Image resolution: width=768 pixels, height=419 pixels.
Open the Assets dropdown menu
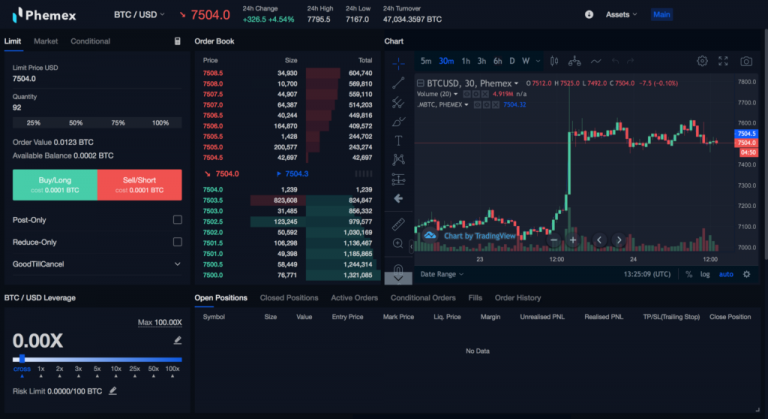pos(621,14)
